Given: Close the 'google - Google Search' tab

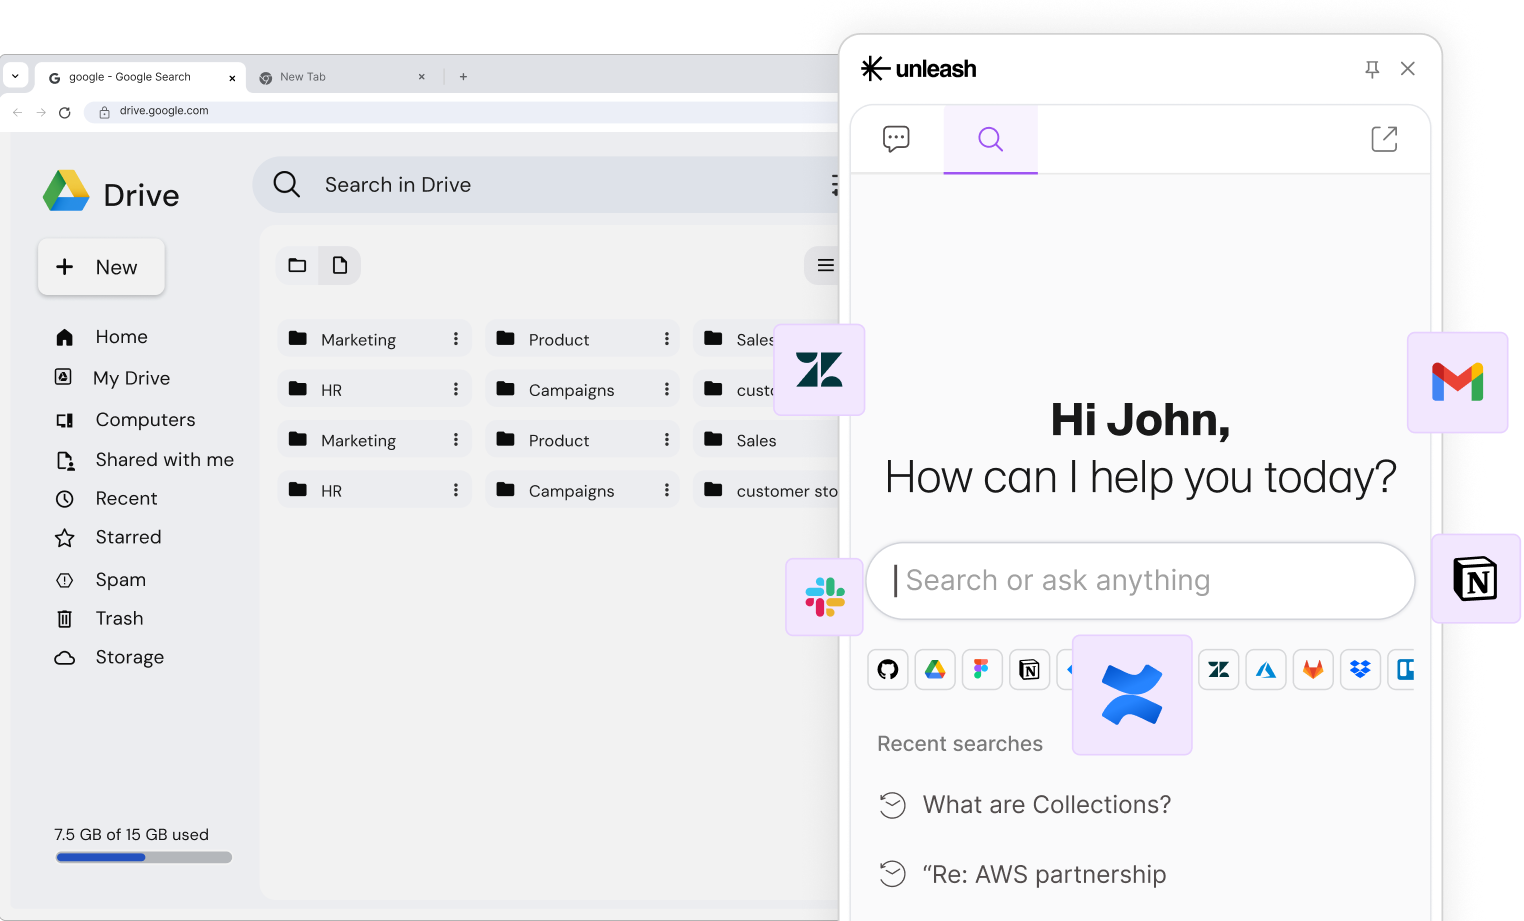Looking at the screenshot, I should tap(232, 78).
